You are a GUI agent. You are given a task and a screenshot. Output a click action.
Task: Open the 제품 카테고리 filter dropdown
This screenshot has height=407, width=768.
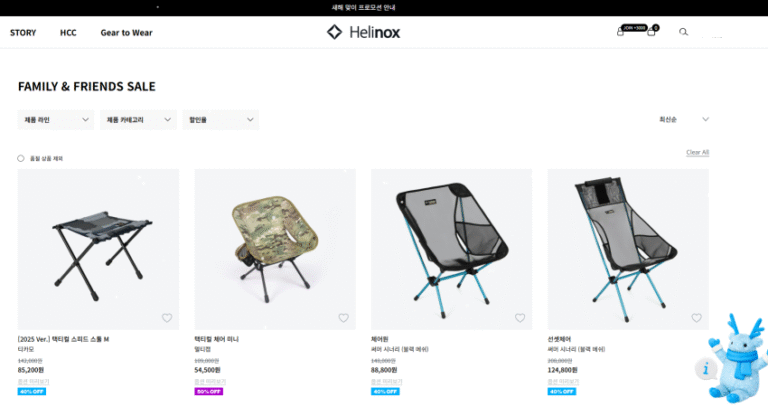pyautogui.click(x=138, y=120)
